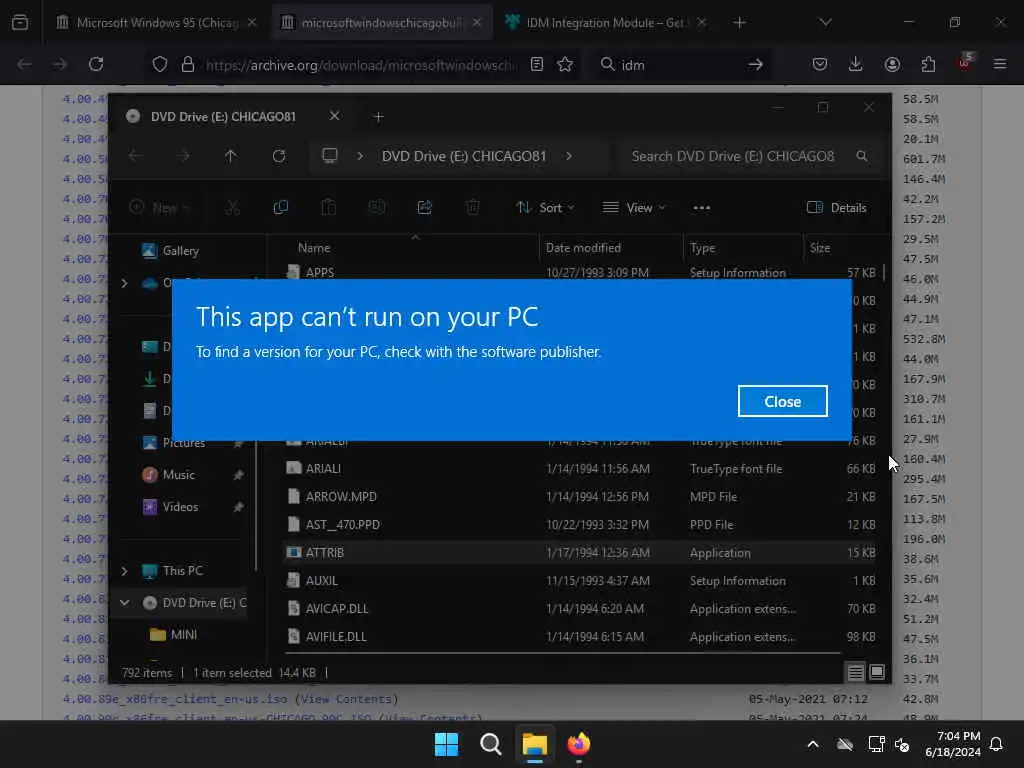Switch to microsoftwindowschicagobuilds tab
The image size is (1024, 768).
[381, 22]
